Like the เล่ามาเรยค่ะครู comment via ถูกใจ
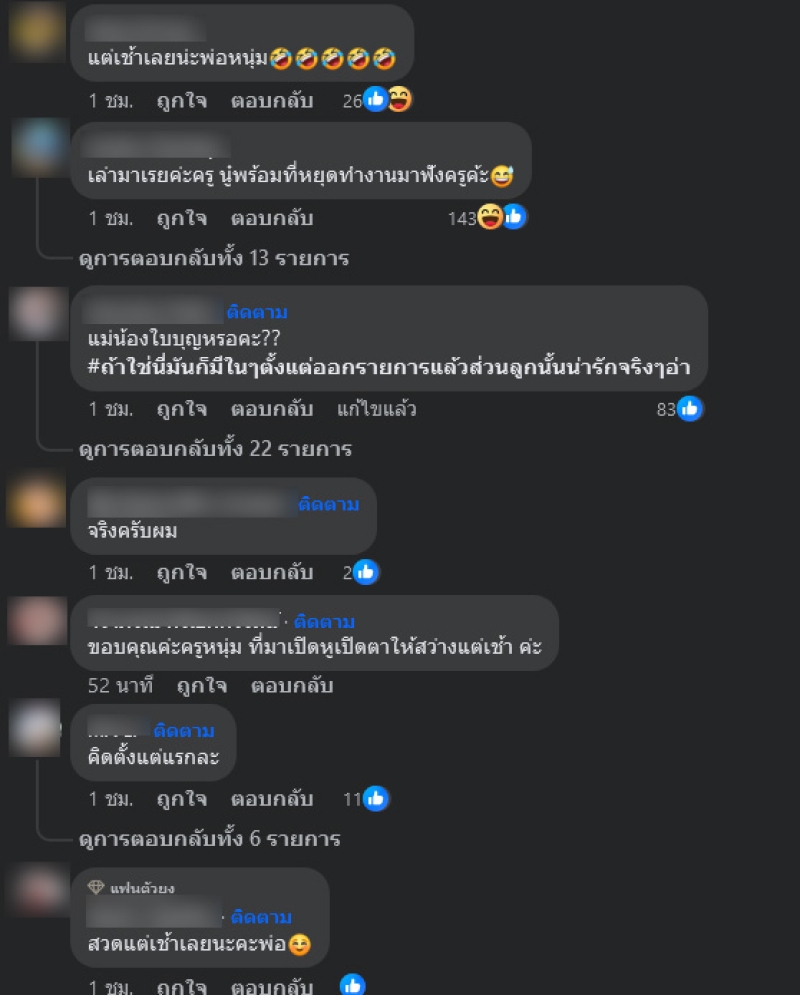The image size is (800, 995). pyautogui.click(x=182, y=218)
